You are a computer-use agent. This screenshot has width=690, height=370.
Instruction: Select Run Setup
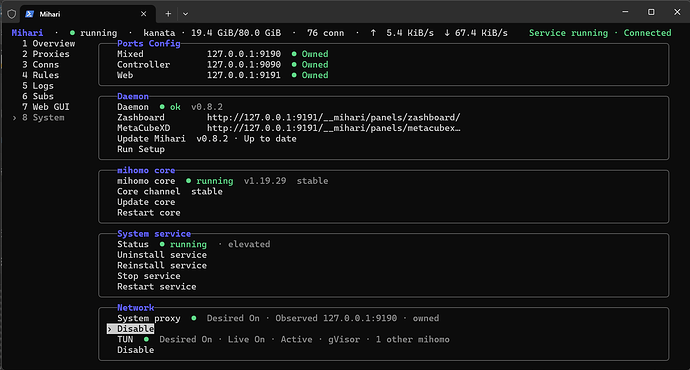[141, 149]
